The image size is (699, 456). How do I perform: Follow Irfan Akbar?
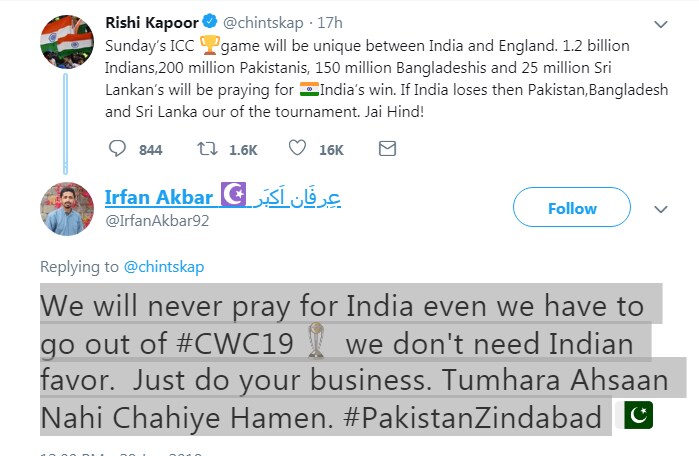coord(572,208)
